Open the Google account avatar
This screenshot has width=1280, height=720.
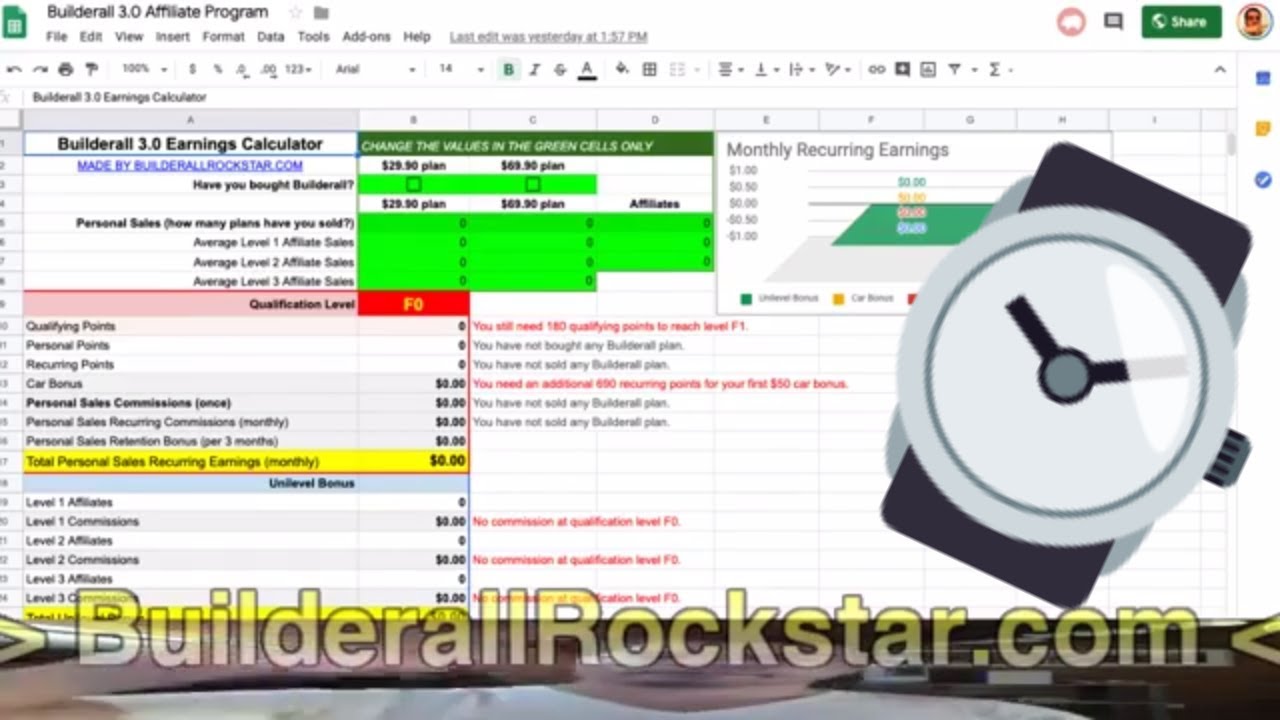coord(1254,21)
